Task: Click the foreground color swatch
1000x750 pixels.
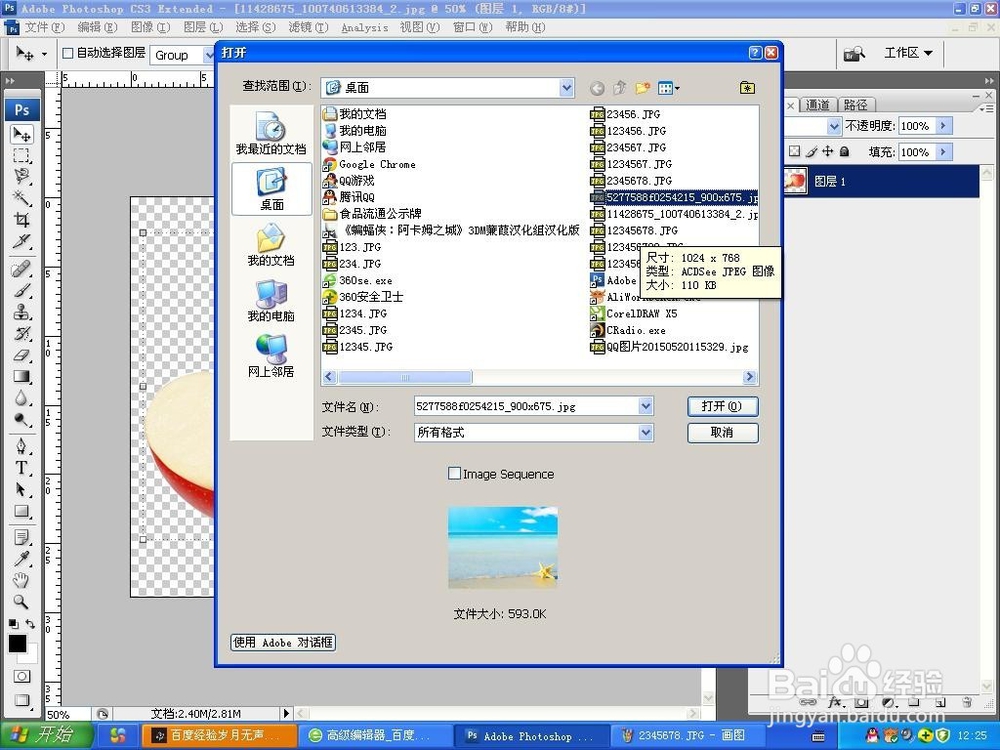Action: pyautogui.click(x=15, y=645)
